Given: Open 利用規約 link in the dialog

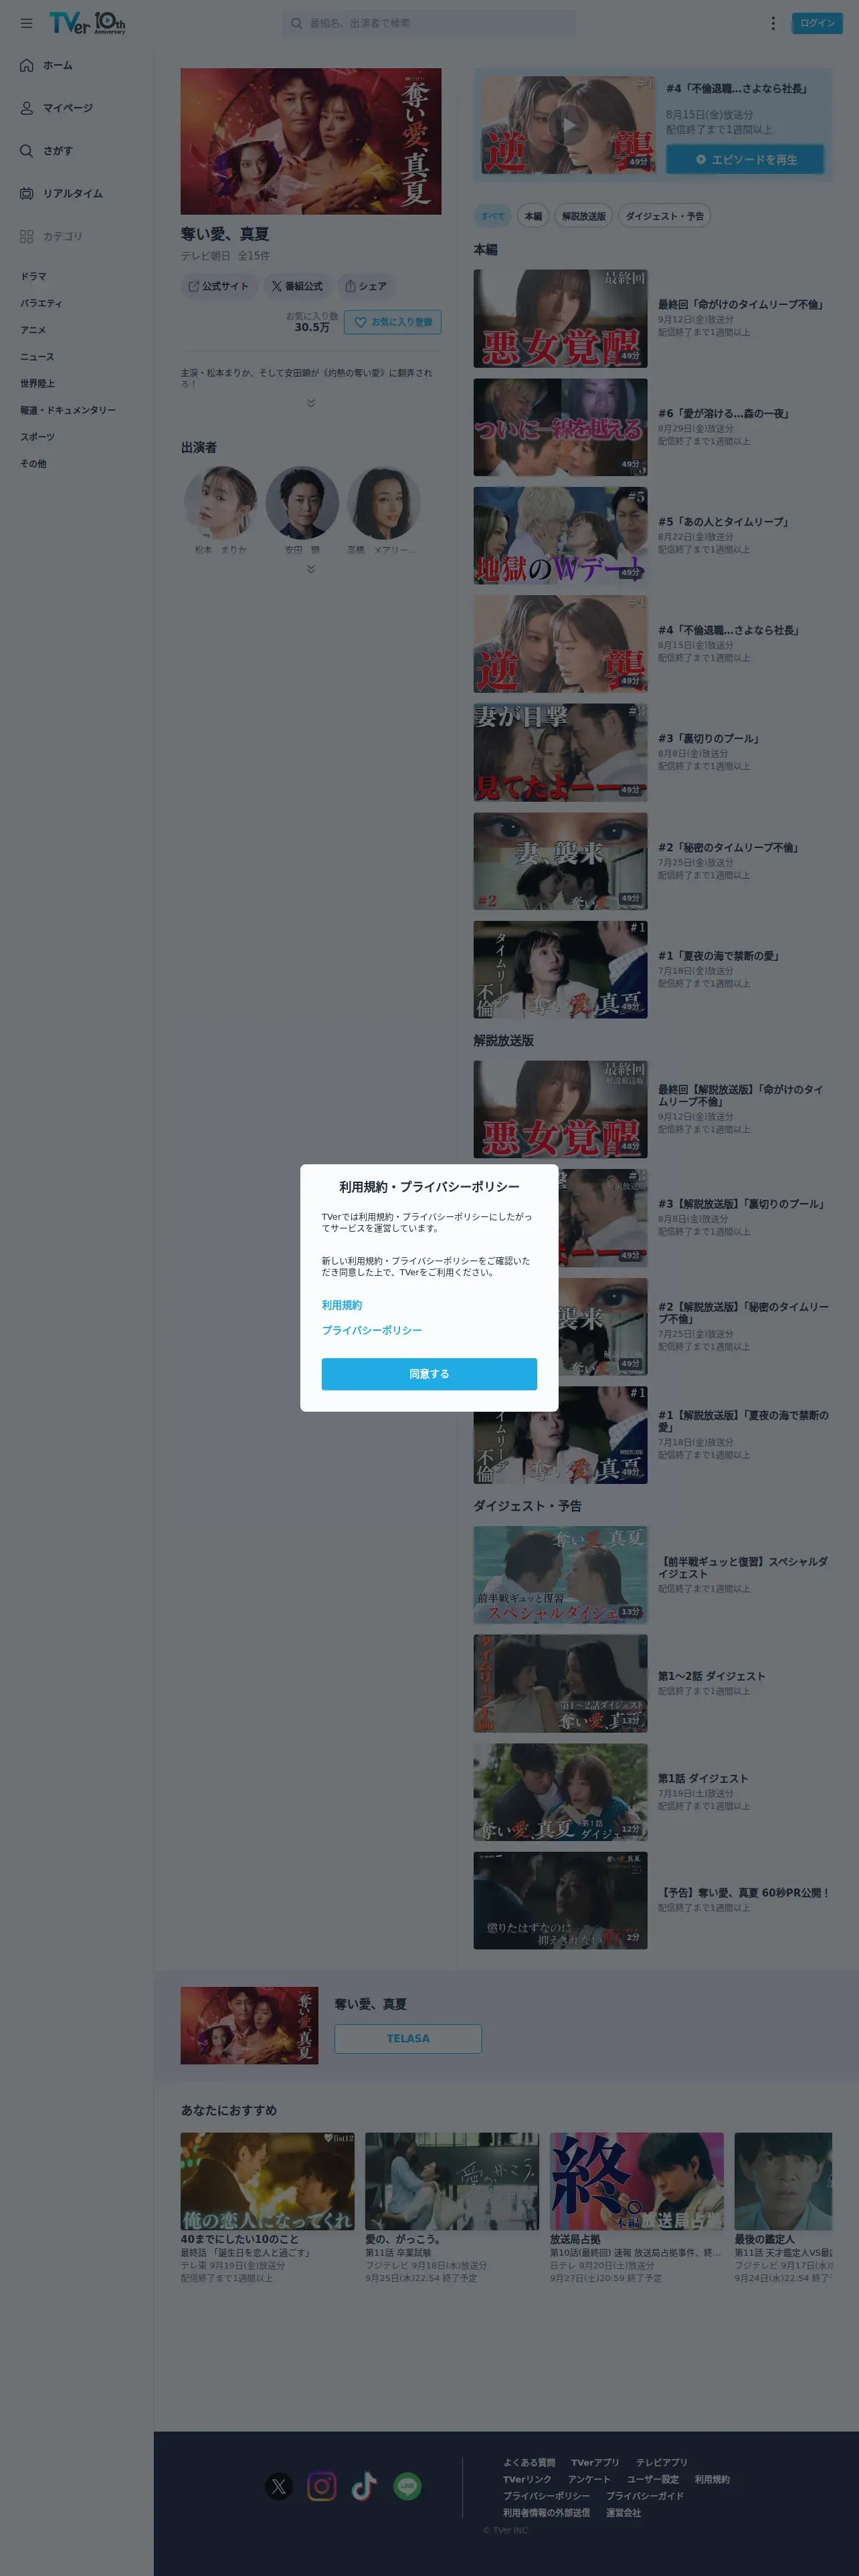Looking at the screenshot, I should (342, 1305).
